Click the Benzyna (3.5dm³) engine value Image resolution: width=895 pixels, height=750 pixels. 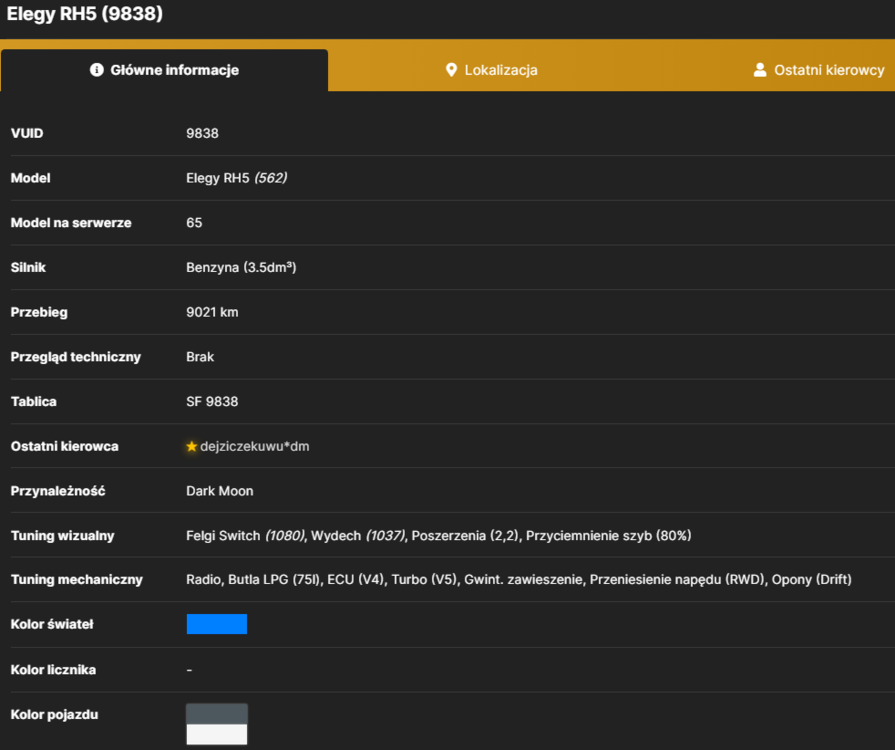click(x=241, y=267)
